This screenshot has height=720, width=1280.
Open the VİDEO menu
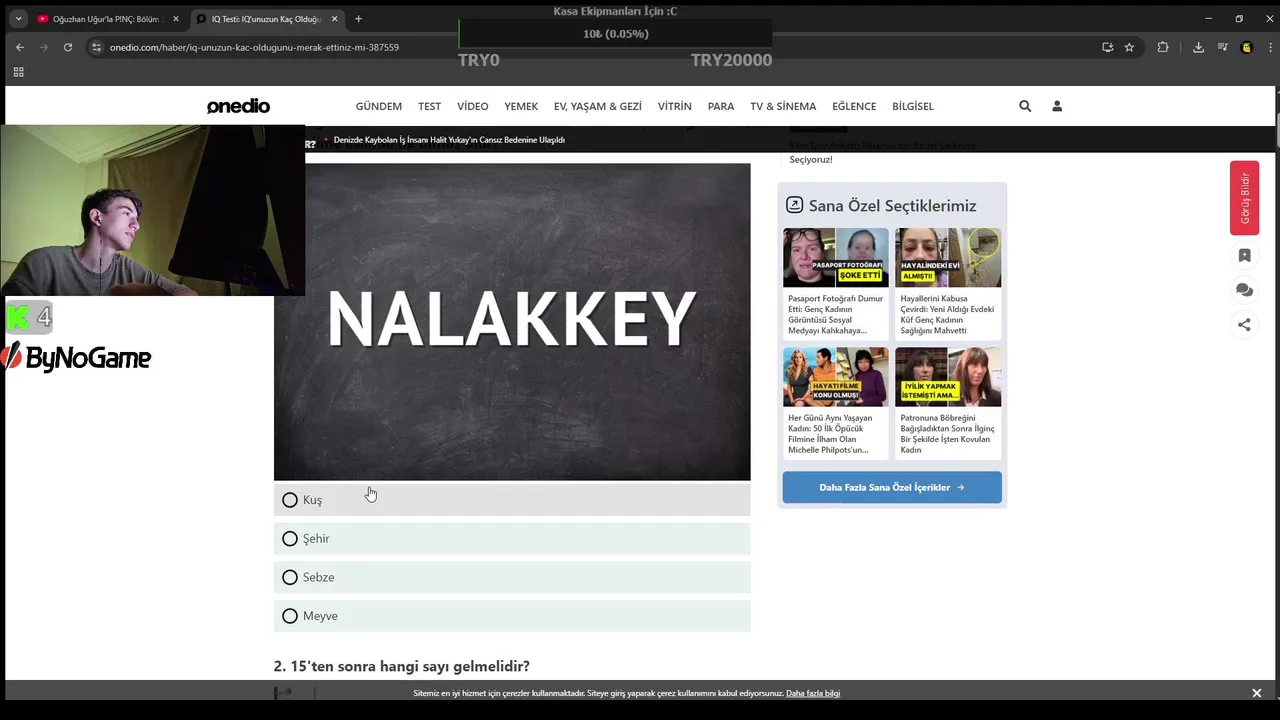(x=473, y=106)
